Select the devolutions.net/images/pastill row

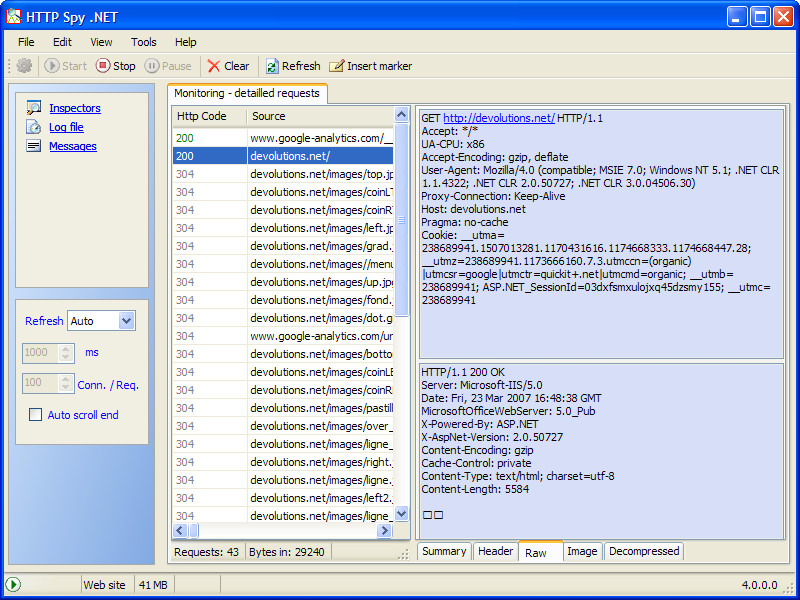coord(283,408)
